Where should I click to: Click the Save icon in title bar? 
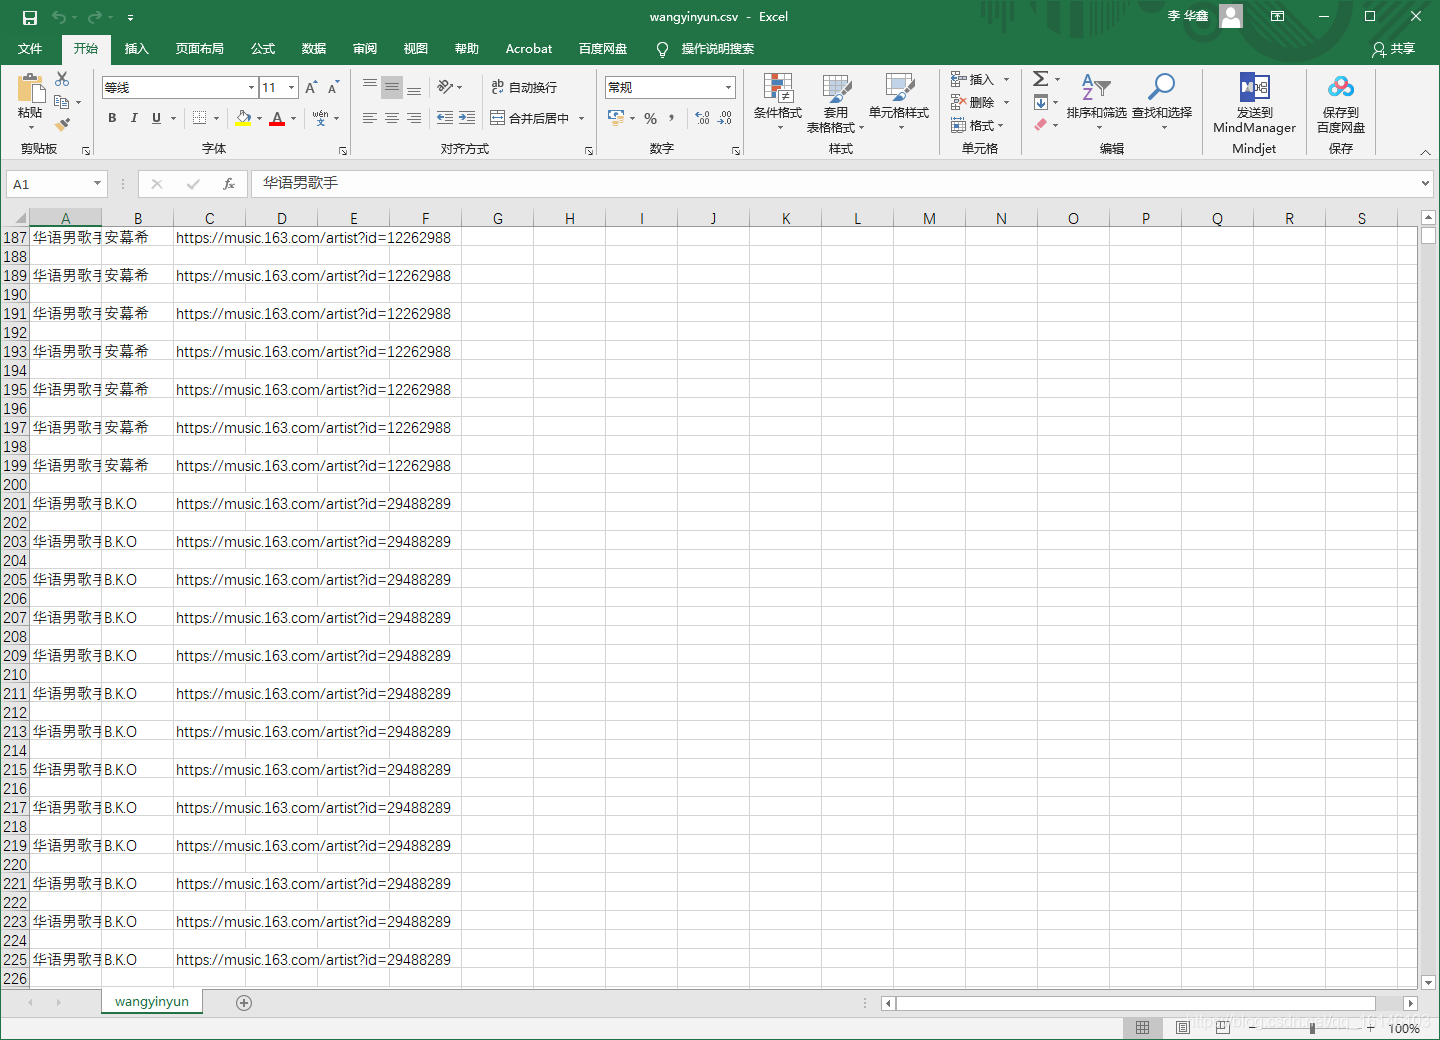pyautogui.click(x=29, y=17)
